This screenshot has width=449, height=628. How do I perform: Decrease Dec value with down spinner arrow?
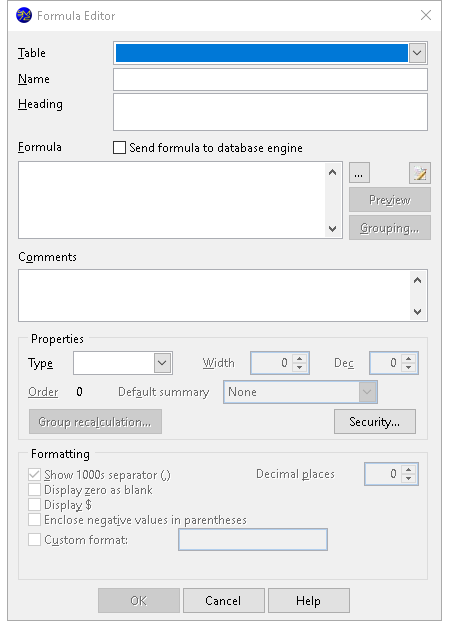[x=409, y=368]
